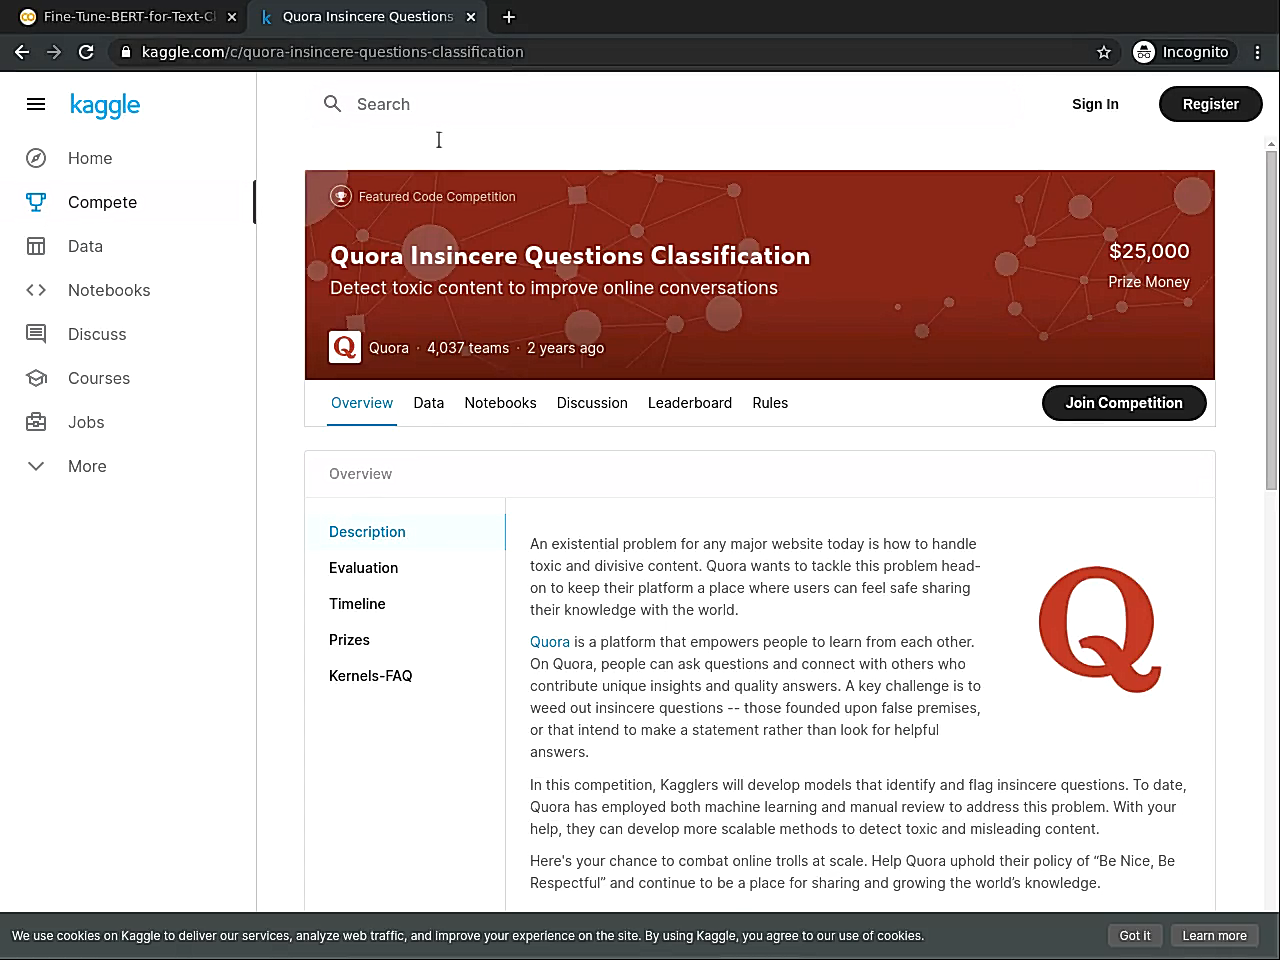The height and width of the screenshot is (960, 1280).
Task: Open the Chrome three-dot menu
Action: (1258, 52)
